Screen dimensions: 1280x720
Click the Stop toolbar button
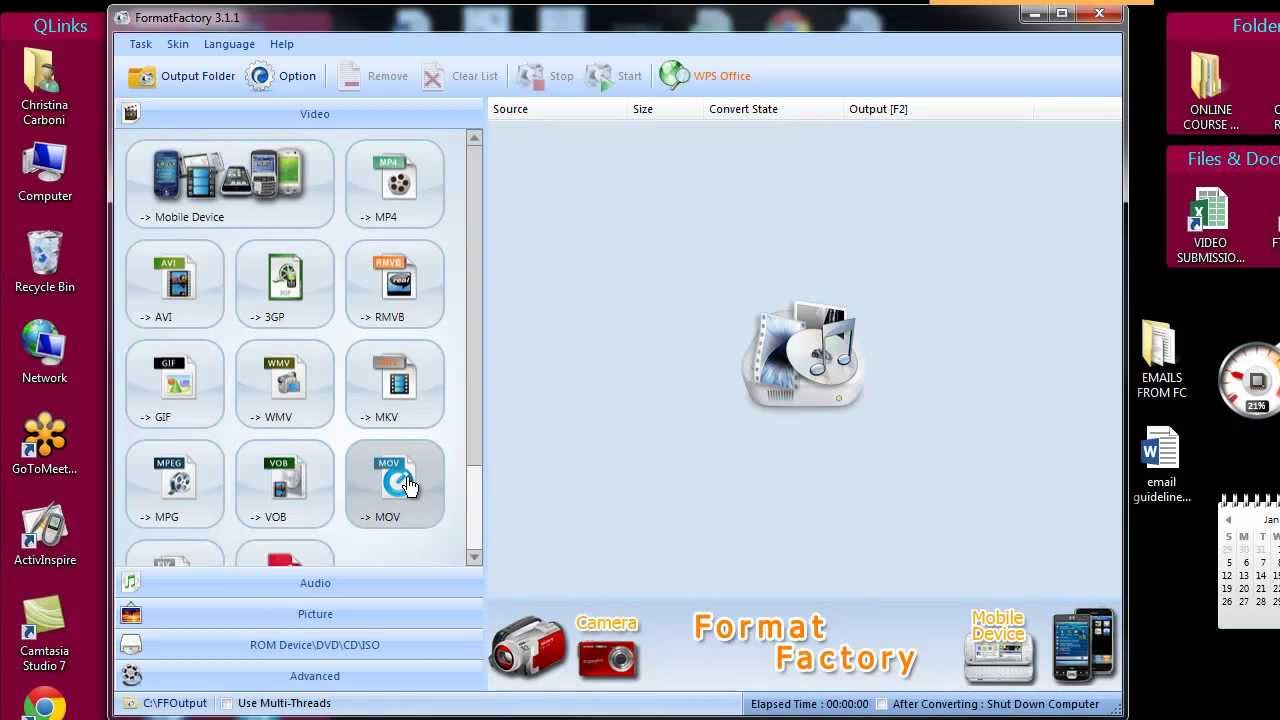point(546,76)
